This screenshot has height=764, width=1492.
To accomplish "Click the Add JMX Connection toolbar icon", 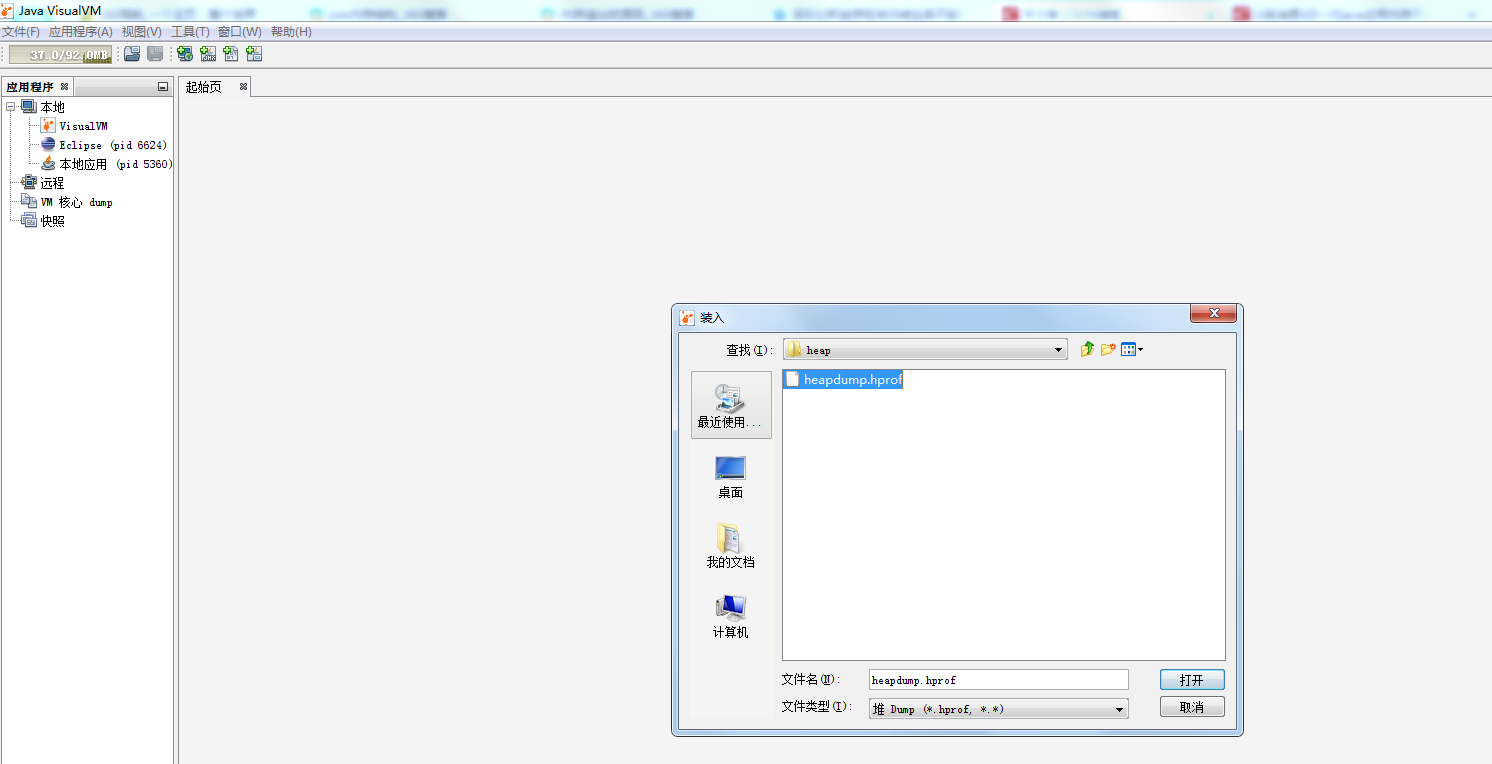I will tap(208, 54).
